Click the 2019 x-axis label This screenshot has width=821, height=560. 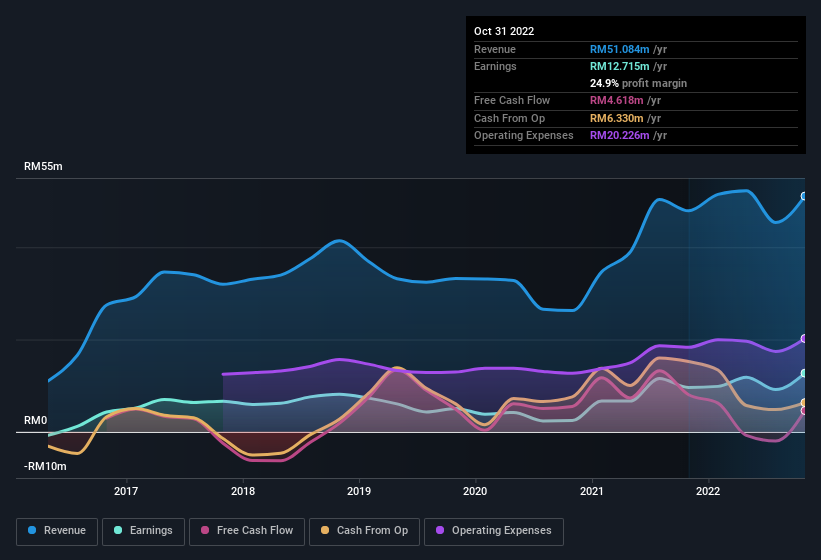[x=359, y=491]
